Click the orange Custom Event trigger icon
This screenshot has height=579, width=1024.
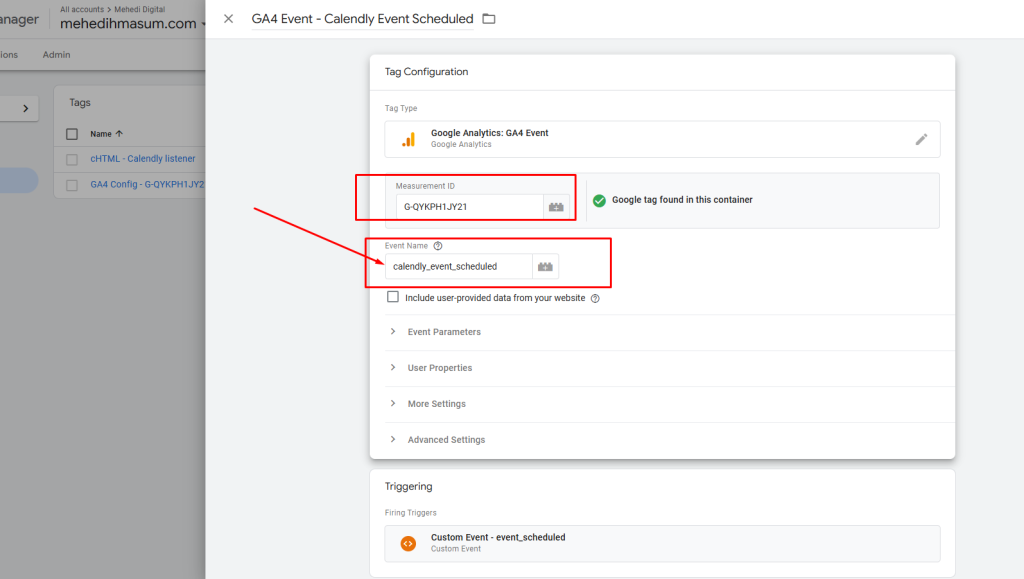point(408,543)
